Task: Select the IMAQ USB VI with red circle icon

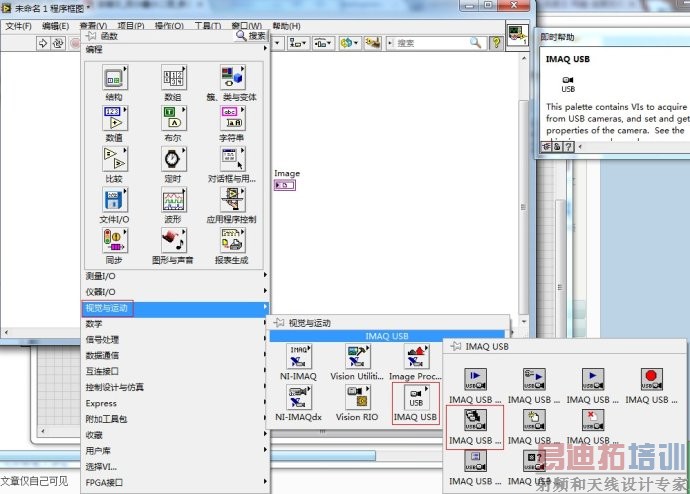Action: [651, 380]
